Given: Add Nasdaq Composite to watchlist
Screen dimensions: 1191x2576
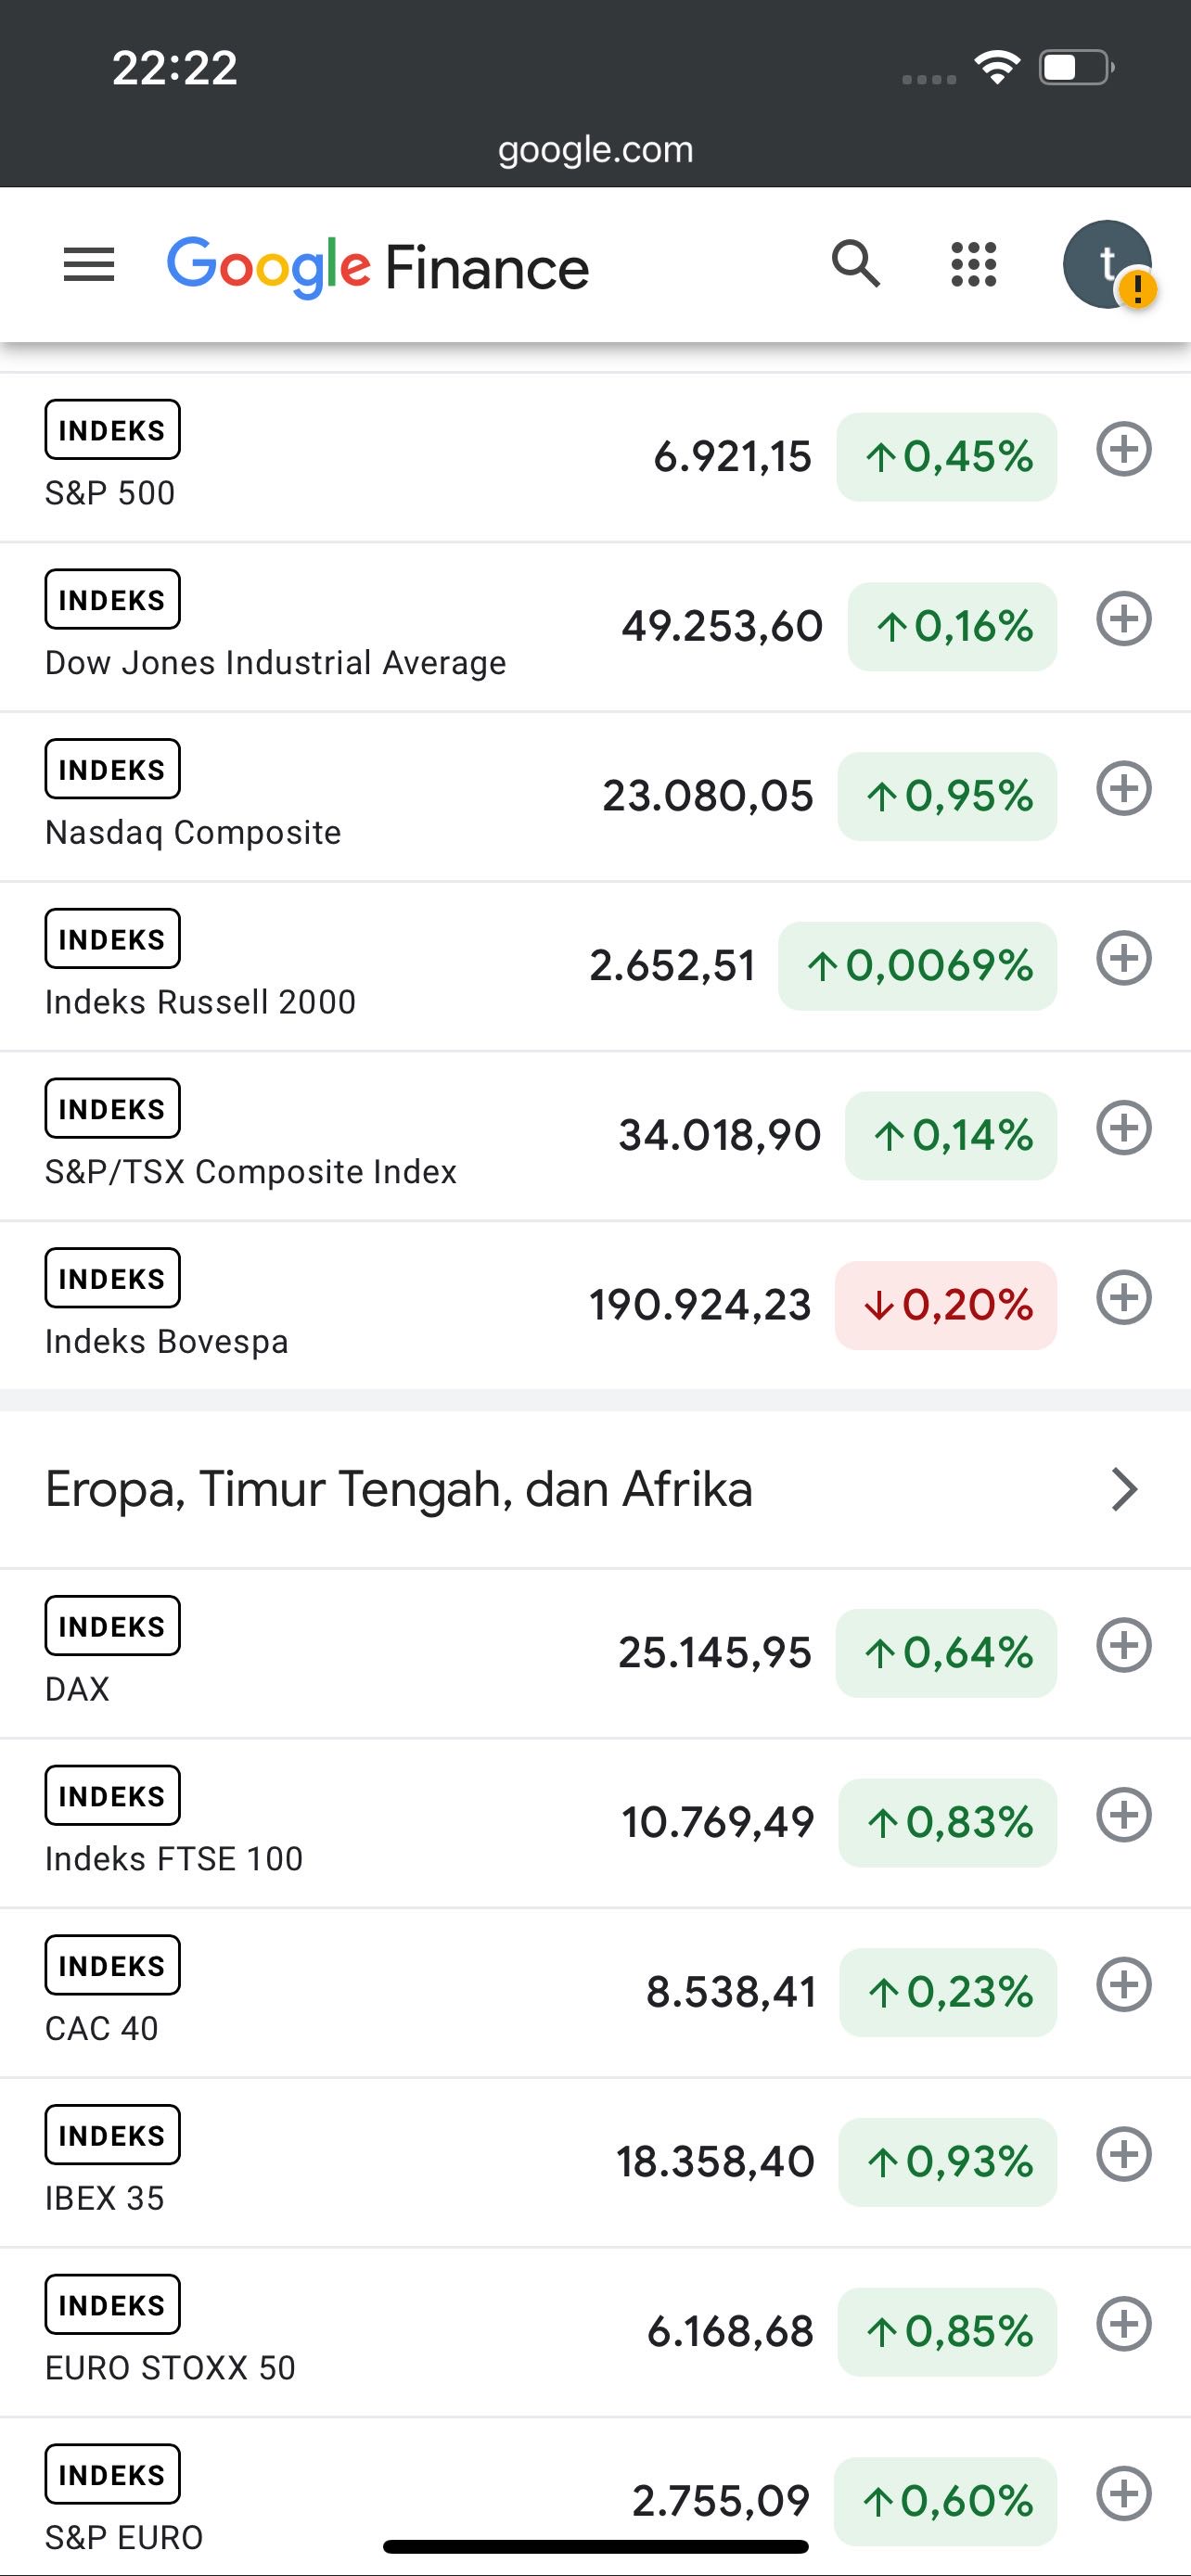Looking at the screenshot, I should click(1124, 789).
